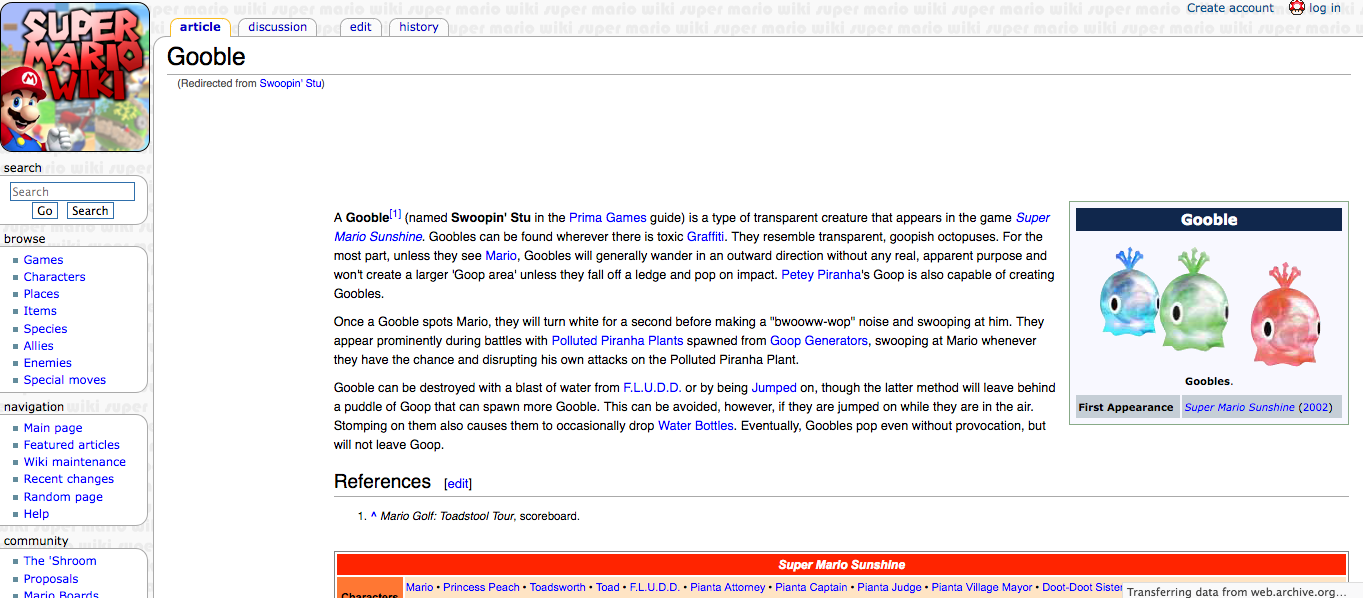Open the Create account link
The image size is (1363, 598).
[x=1230, y=8]
